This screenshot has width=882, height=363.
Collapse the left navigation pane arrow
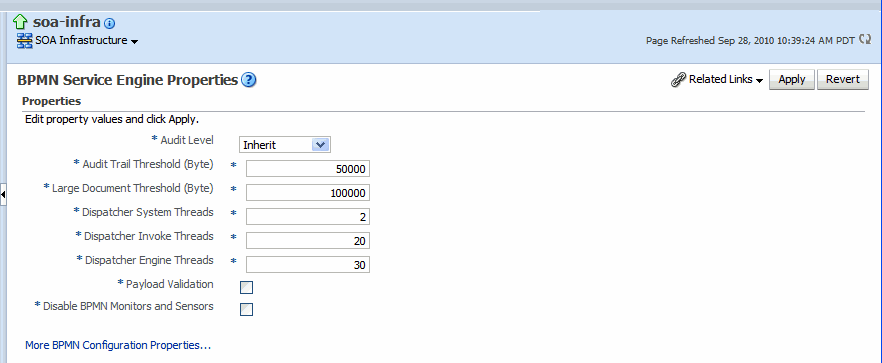[3, 194]
